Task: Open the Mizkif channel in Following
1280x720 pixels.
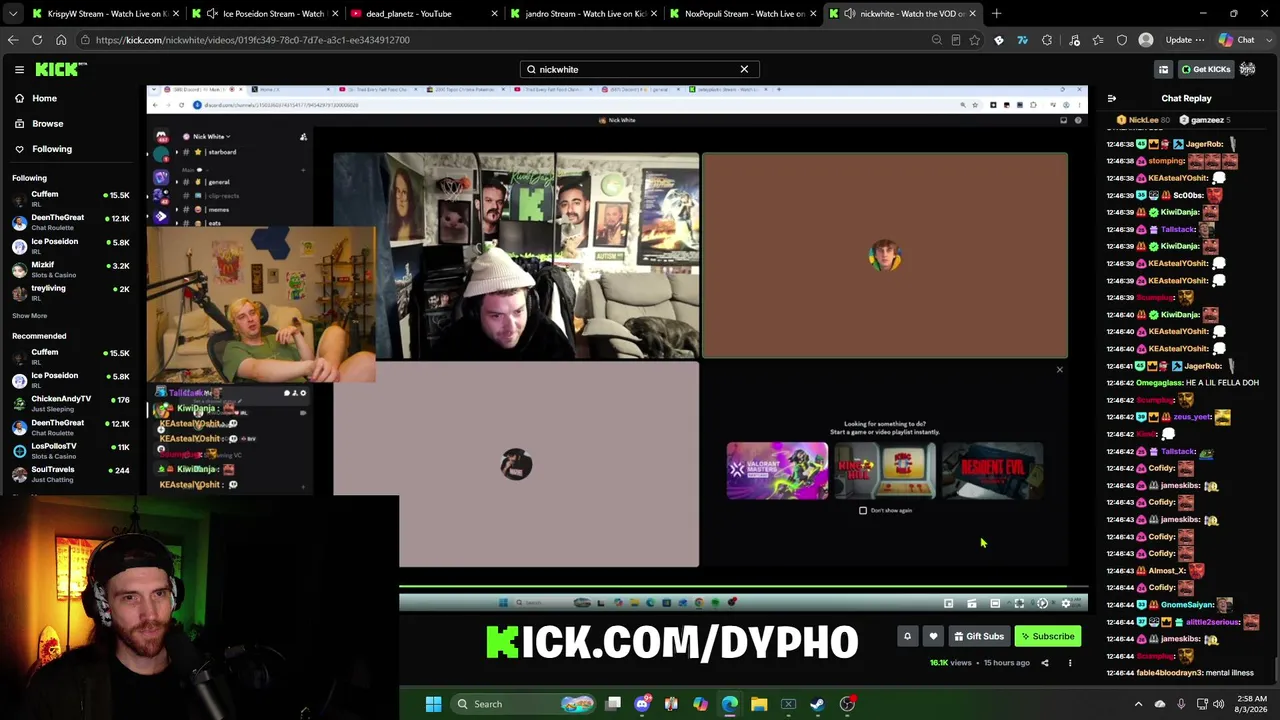Action: click(x=69, y=269)
